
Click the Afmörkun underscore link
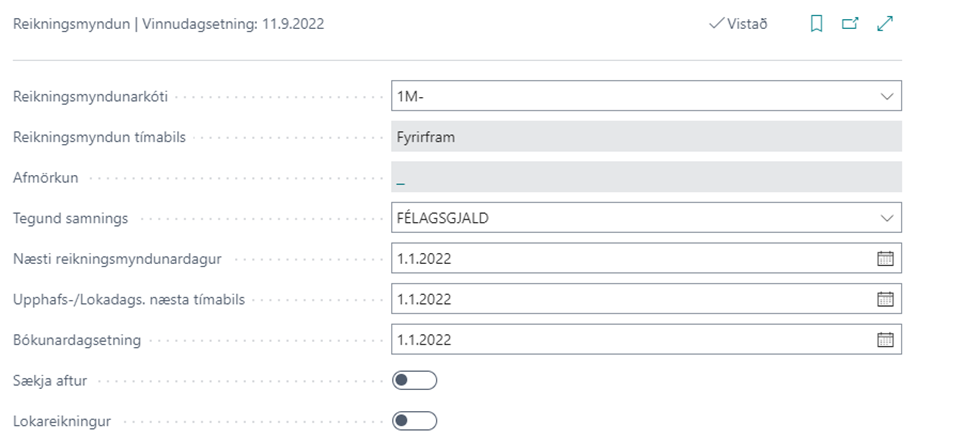click(401, 178)
